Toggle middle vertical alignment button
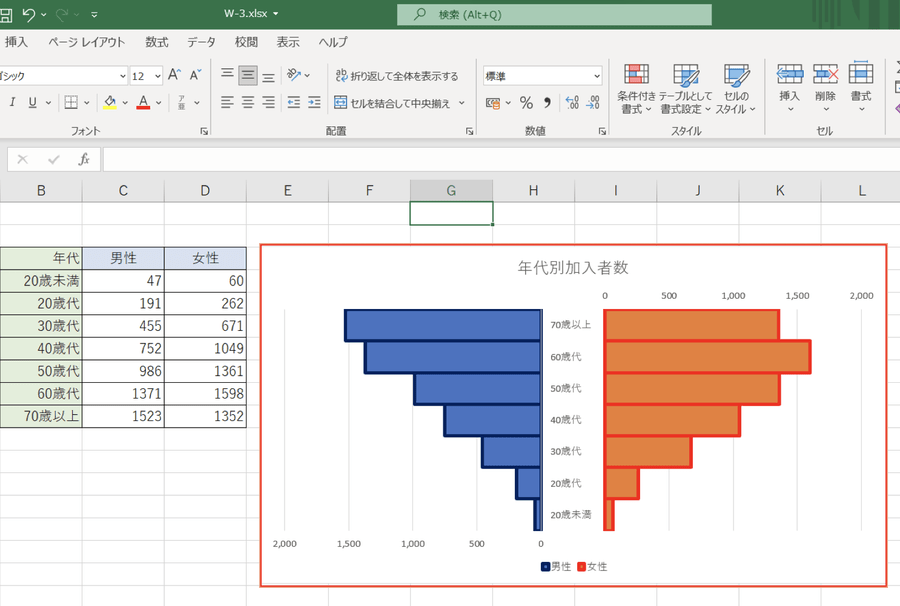Viewport: 900px width, 606px height. click(x=248, y=75)
